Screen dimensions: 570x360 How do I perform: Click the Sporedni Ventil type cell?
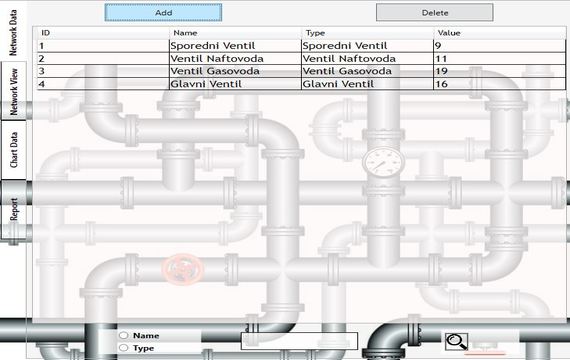pos(368,46)
